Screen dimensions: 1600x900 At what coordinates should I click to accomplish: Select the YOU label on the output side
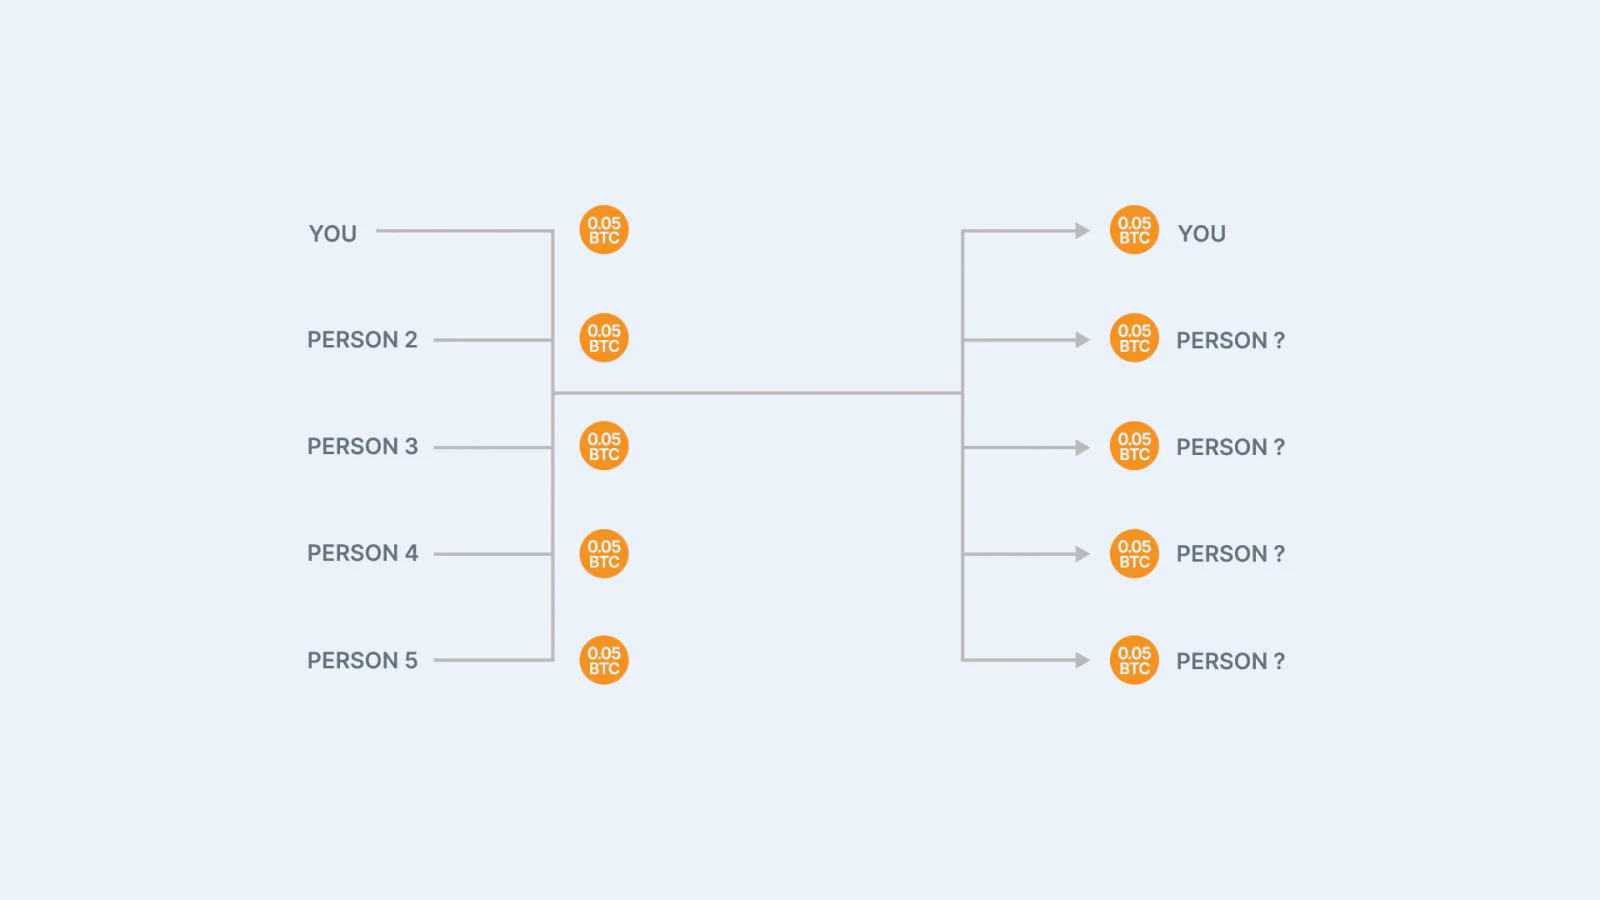click(1202, 234)
